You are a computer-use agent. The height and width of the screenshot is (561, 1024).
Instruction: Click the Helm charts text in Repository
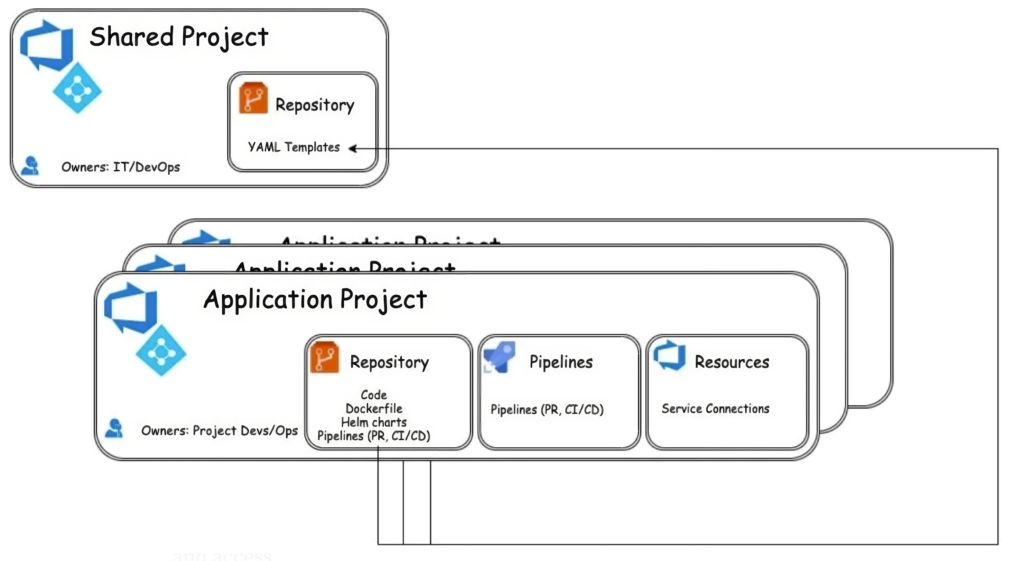(x=374, y=422)
